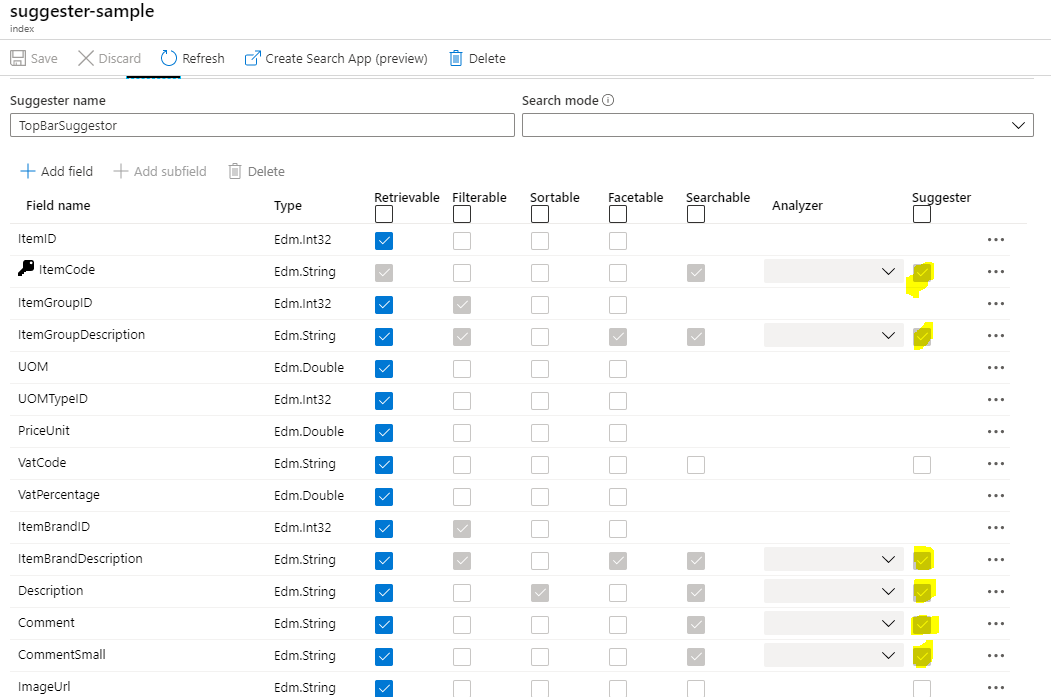Select the ImageUrl field name
This screenshot has width=1051, height=697.
44,686
